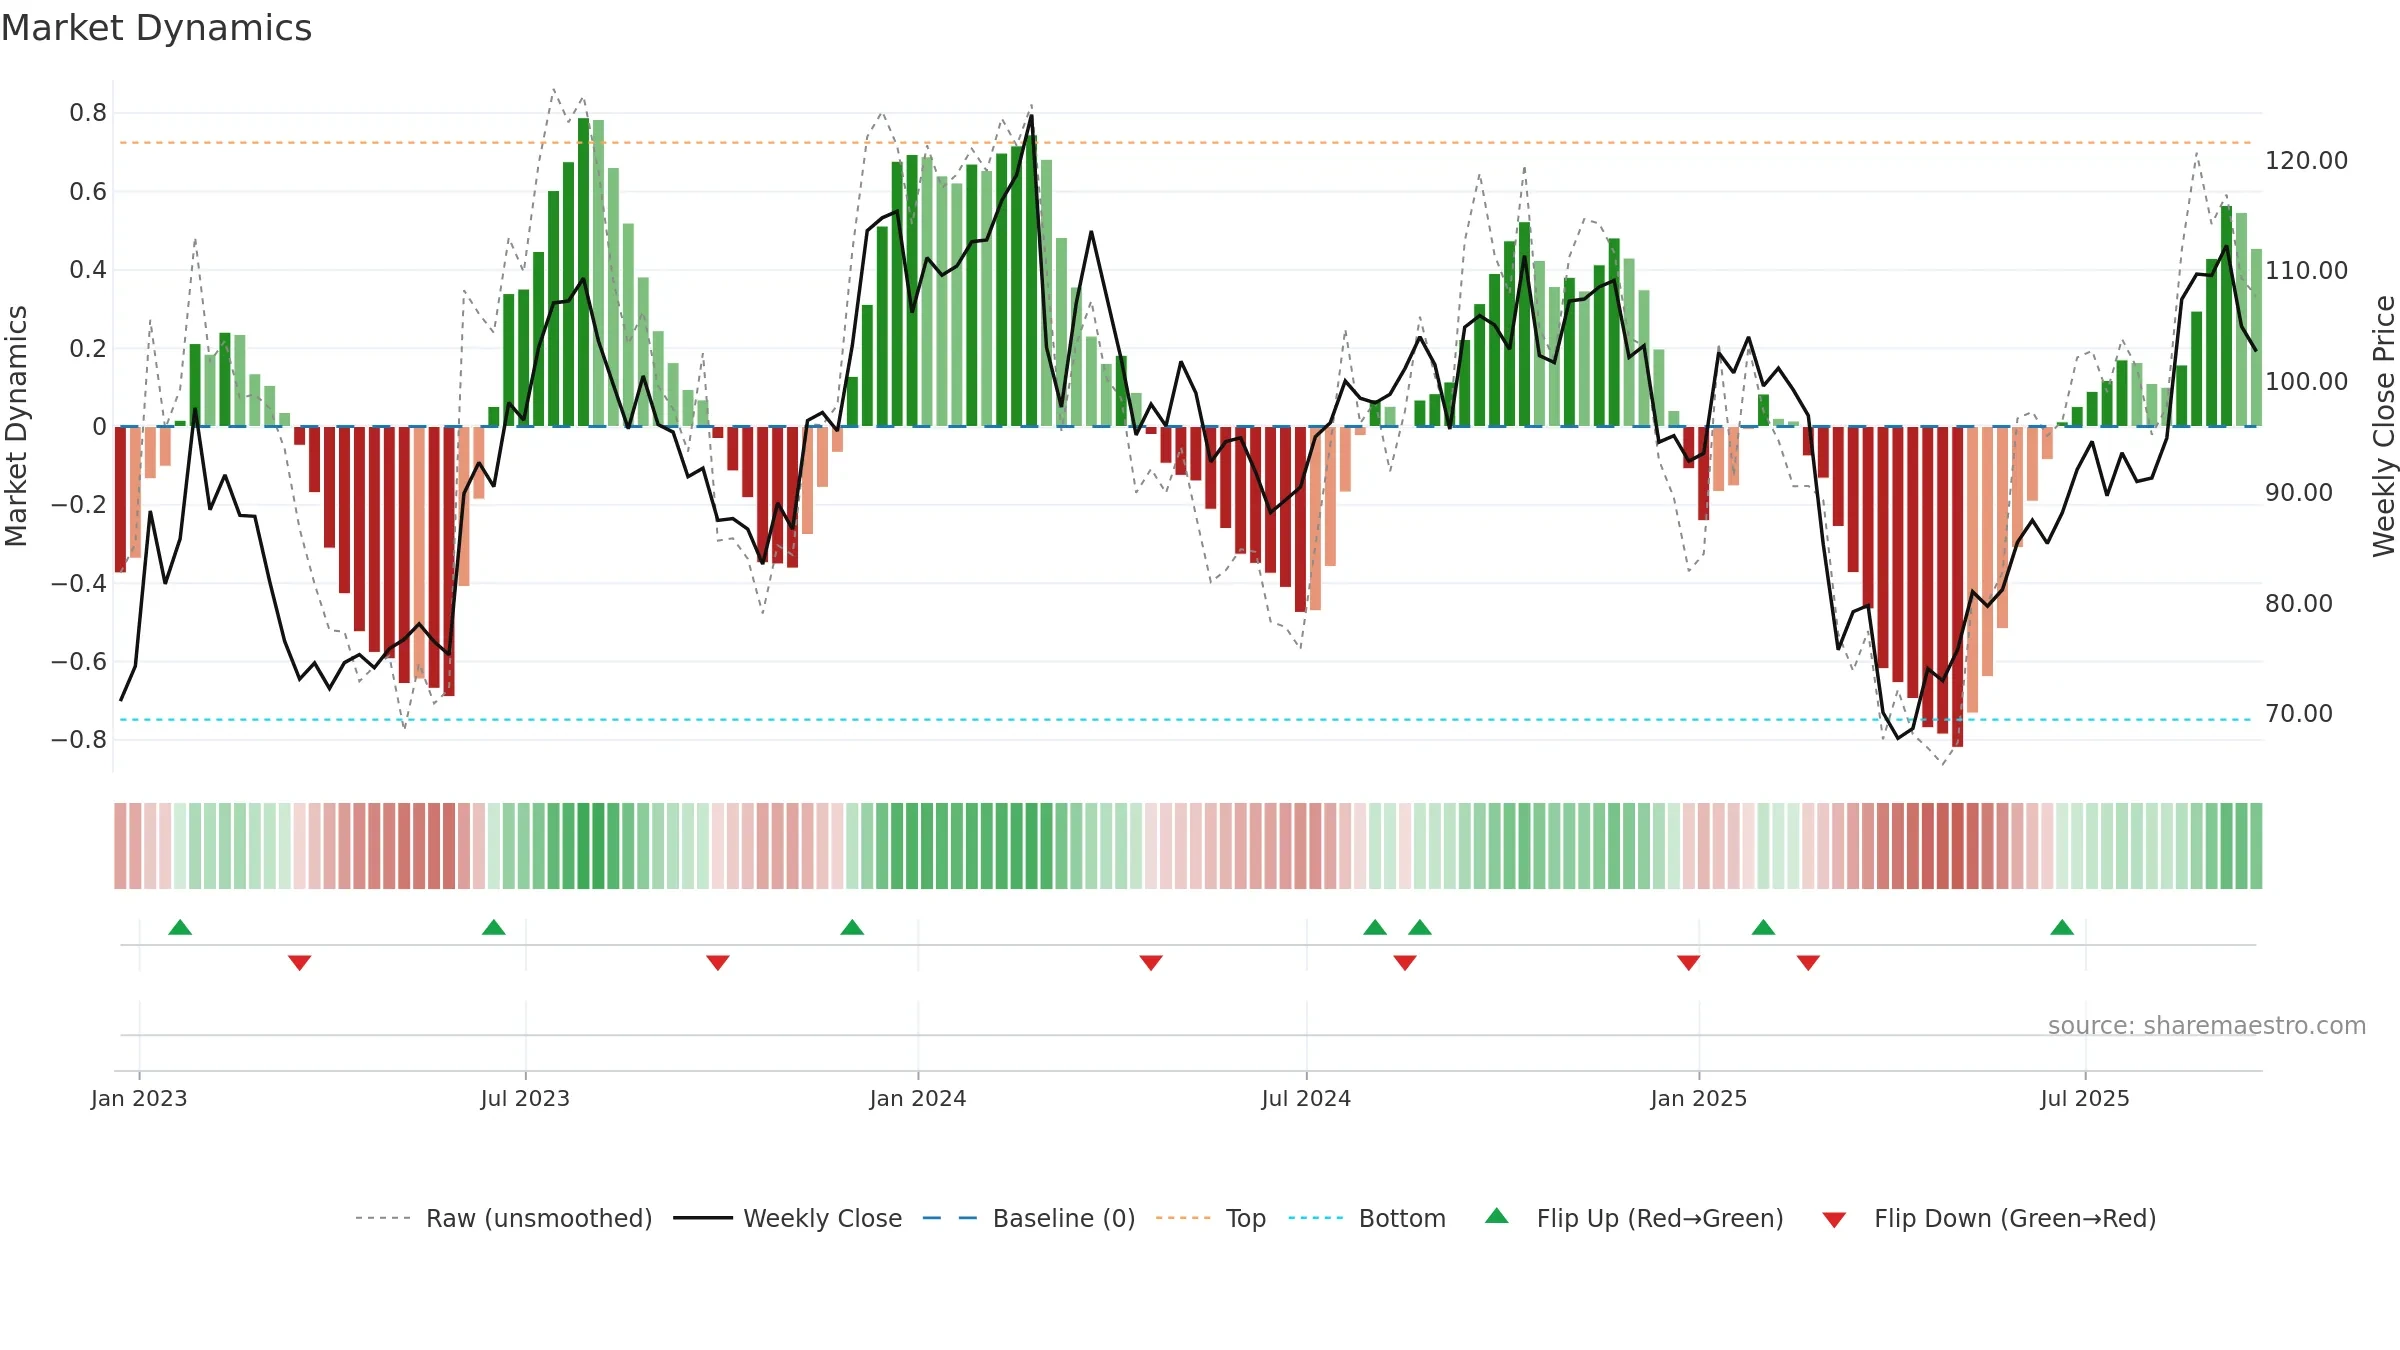The image size is (2400, 1350).
Task: Select the Flip Up marker just before Jul 2025
Action: 2062,927
